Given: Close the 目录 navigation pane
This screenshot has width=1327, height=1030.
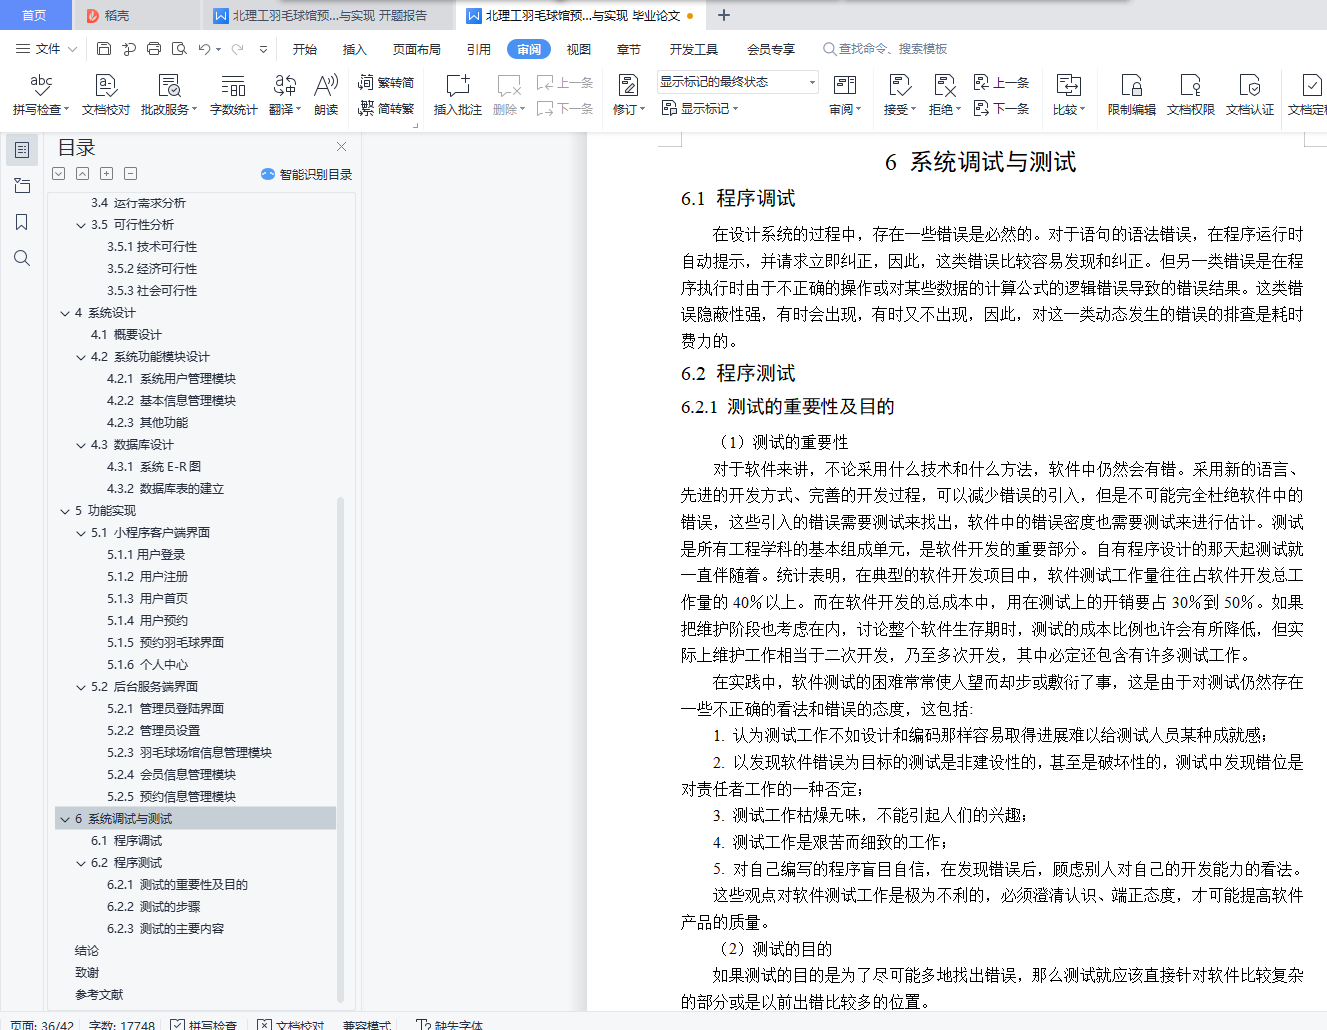Looking at the screenshot, I should coord(341,147).
